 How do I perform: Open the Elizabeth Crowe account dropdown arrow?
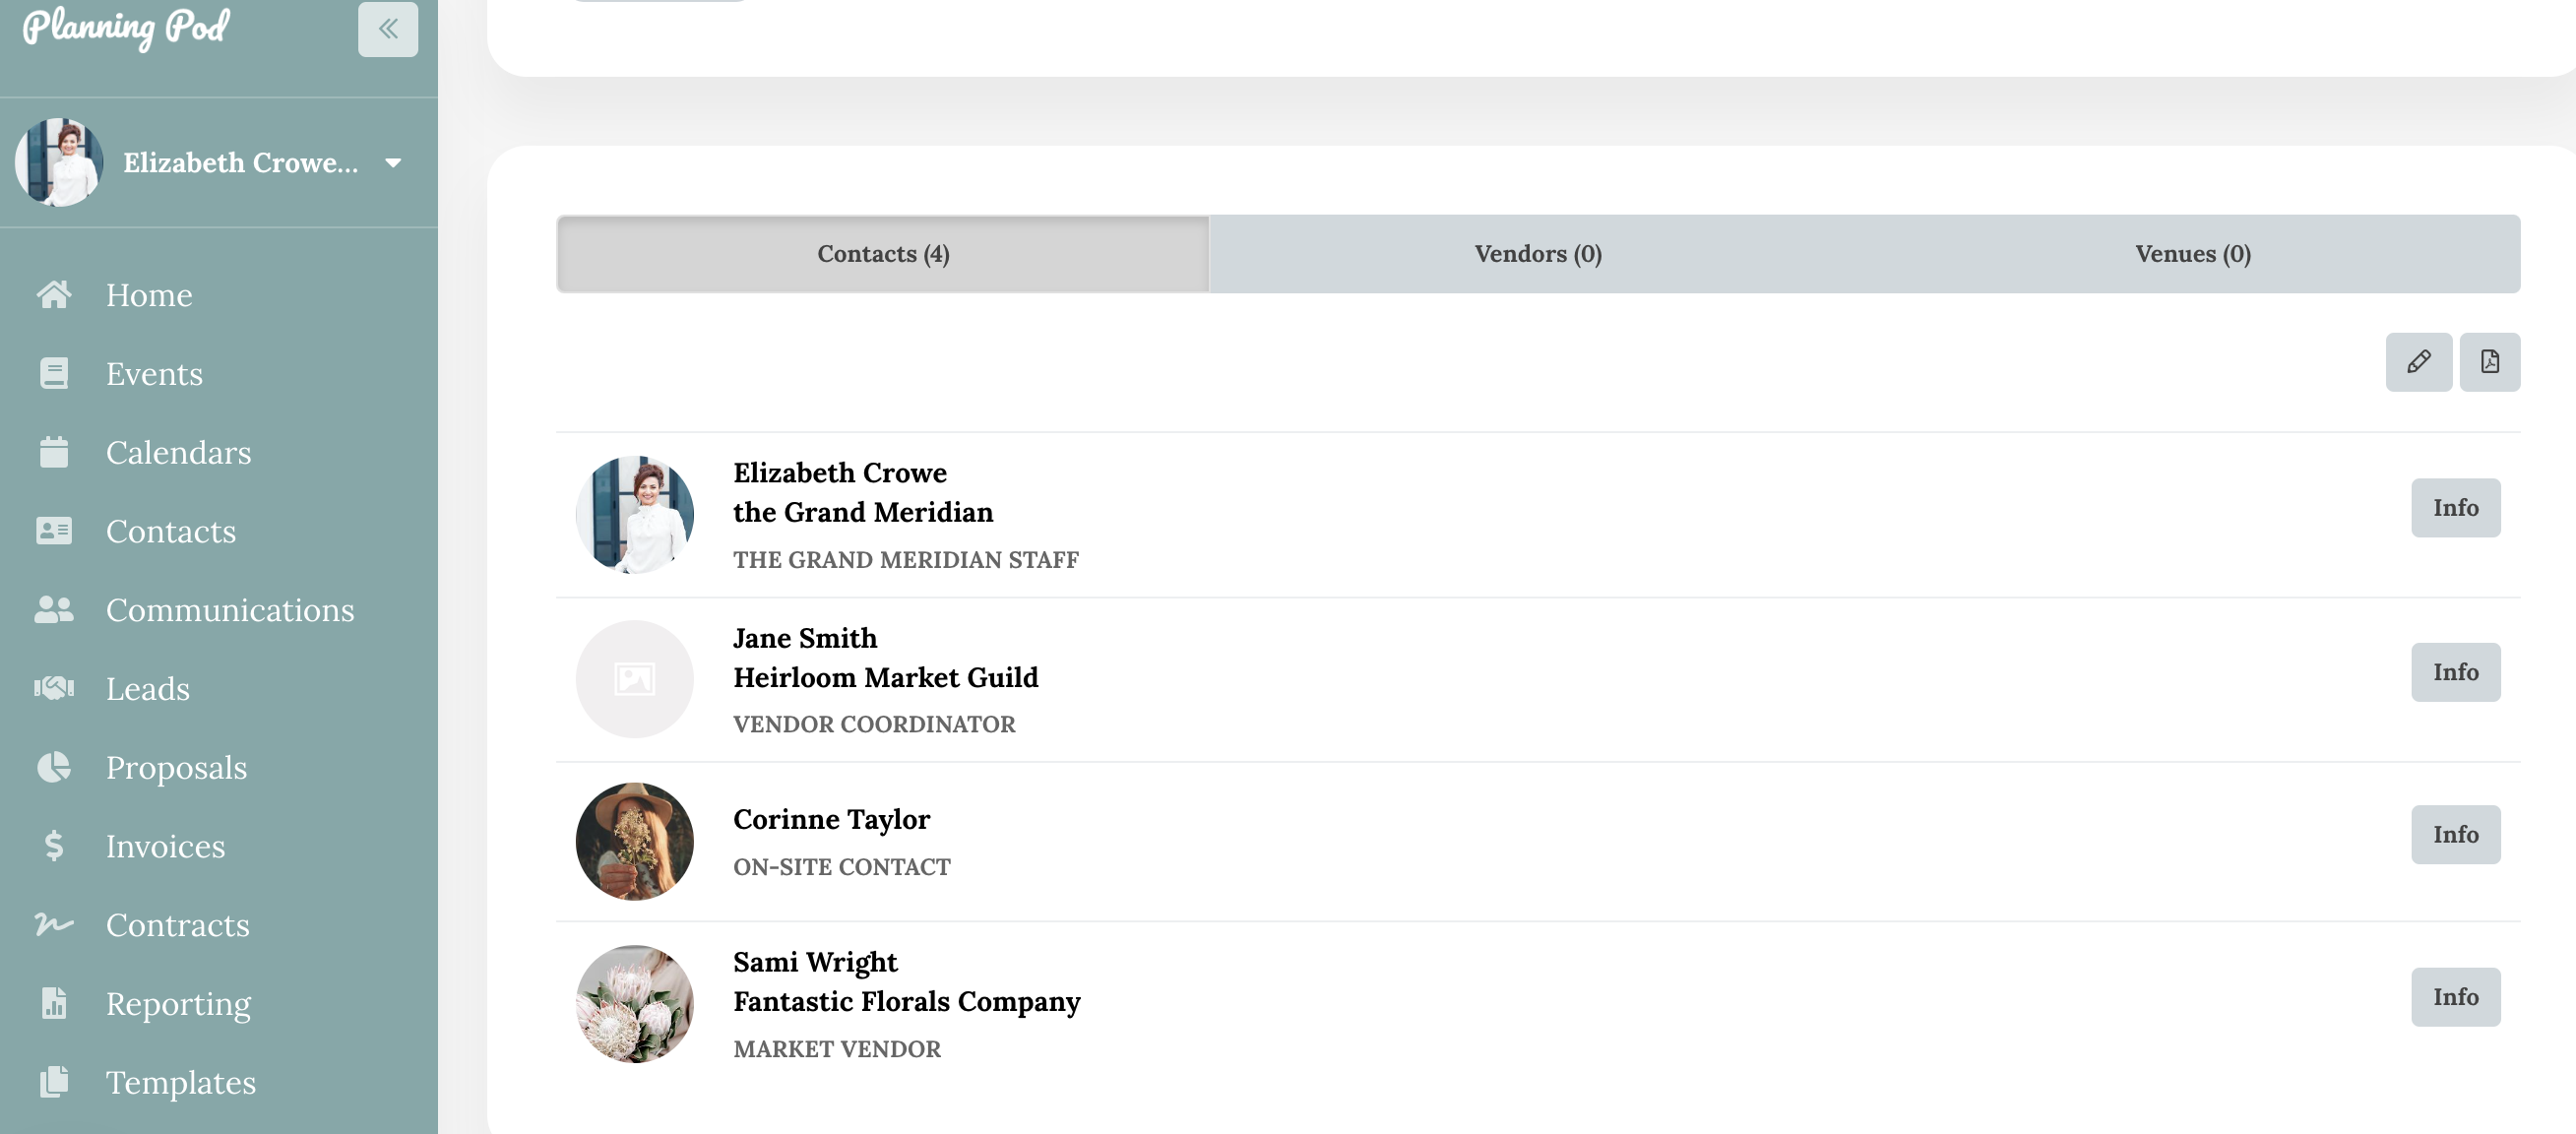pyautogui.click(x=393, y=163)
